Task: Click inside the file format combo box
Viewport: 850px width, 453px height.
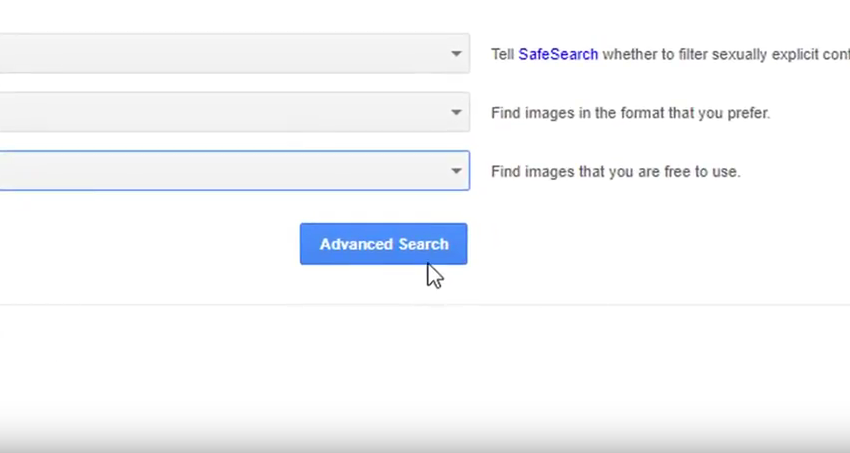Action: (x=220, y=113)
